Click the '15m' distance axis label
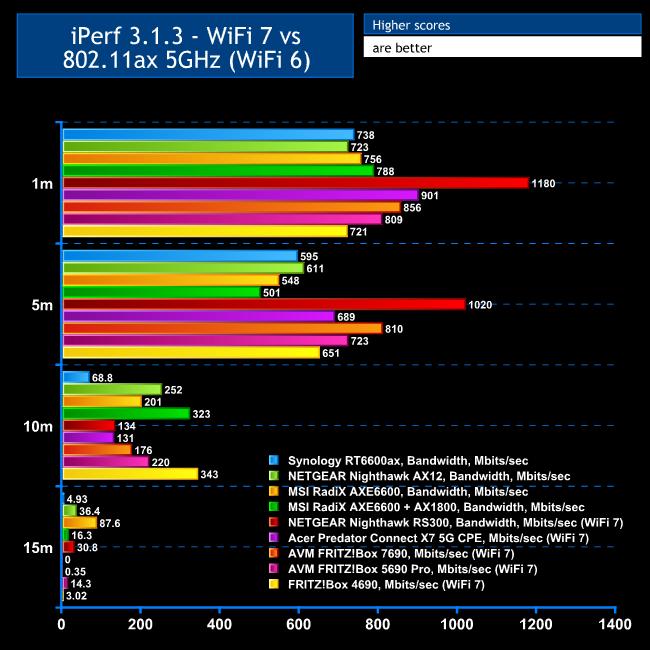This screenshot has width=650, height=650. click(x=38, y=548)
